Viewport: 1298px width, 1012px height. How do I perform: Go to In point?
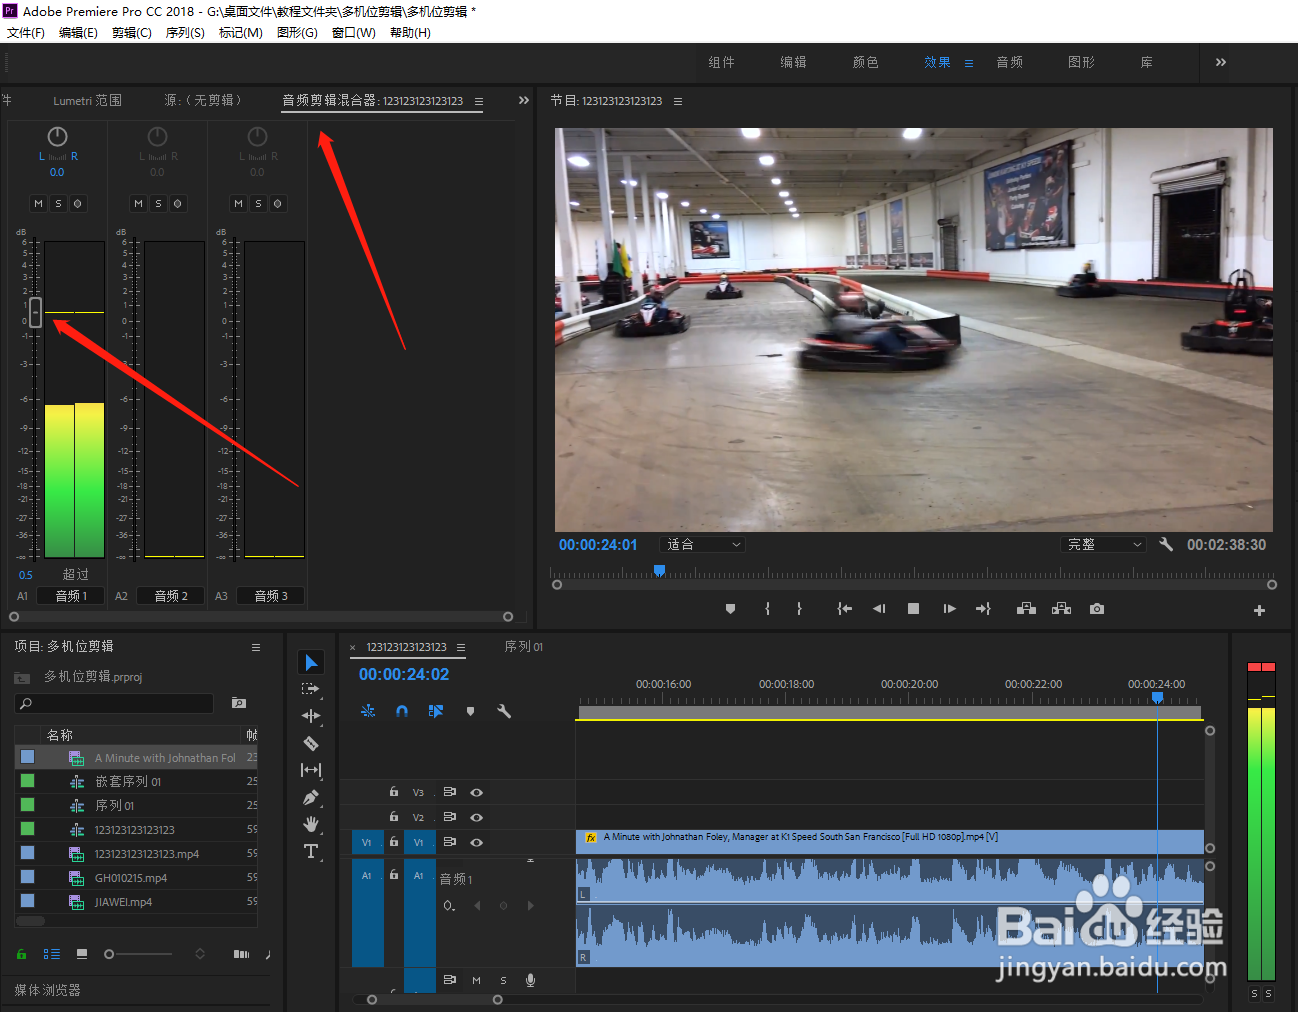[x=844, y=609]
